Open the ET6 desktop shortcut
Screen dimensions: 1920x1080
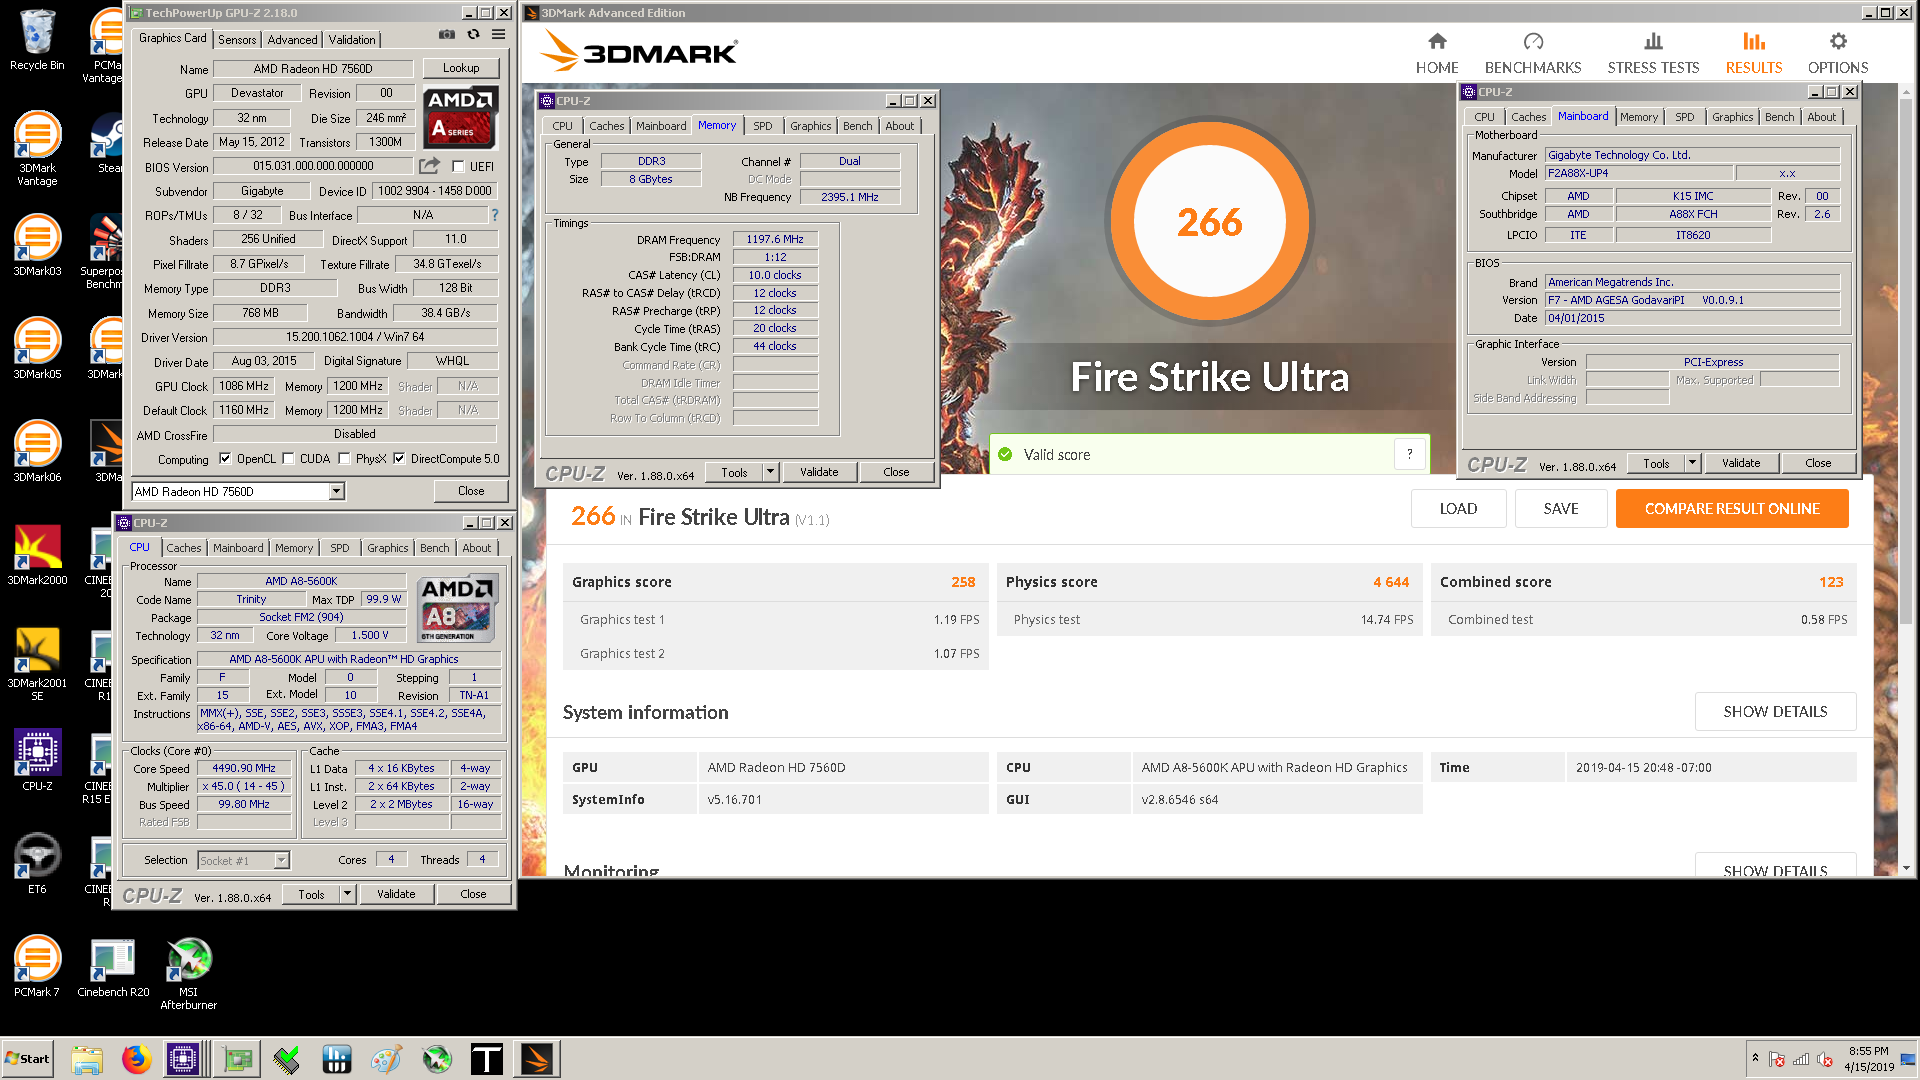tap(37, 864)
